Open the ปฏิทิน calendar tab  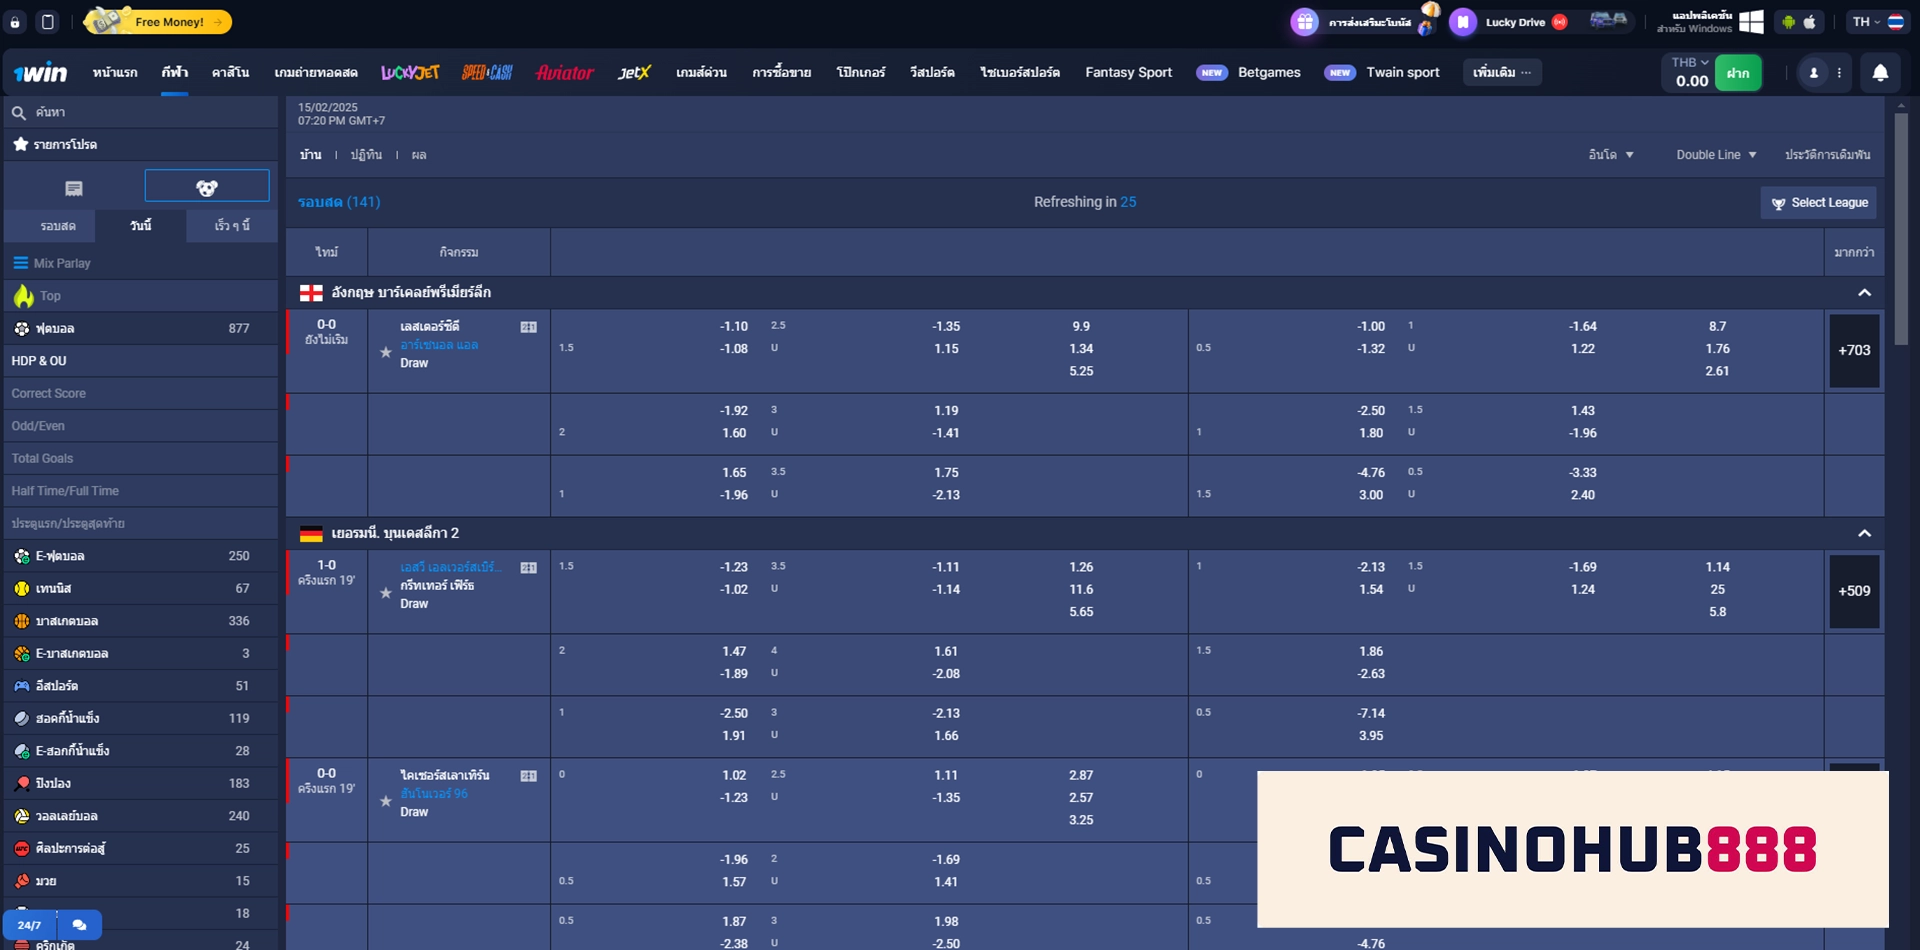click(x=366, y=155)
